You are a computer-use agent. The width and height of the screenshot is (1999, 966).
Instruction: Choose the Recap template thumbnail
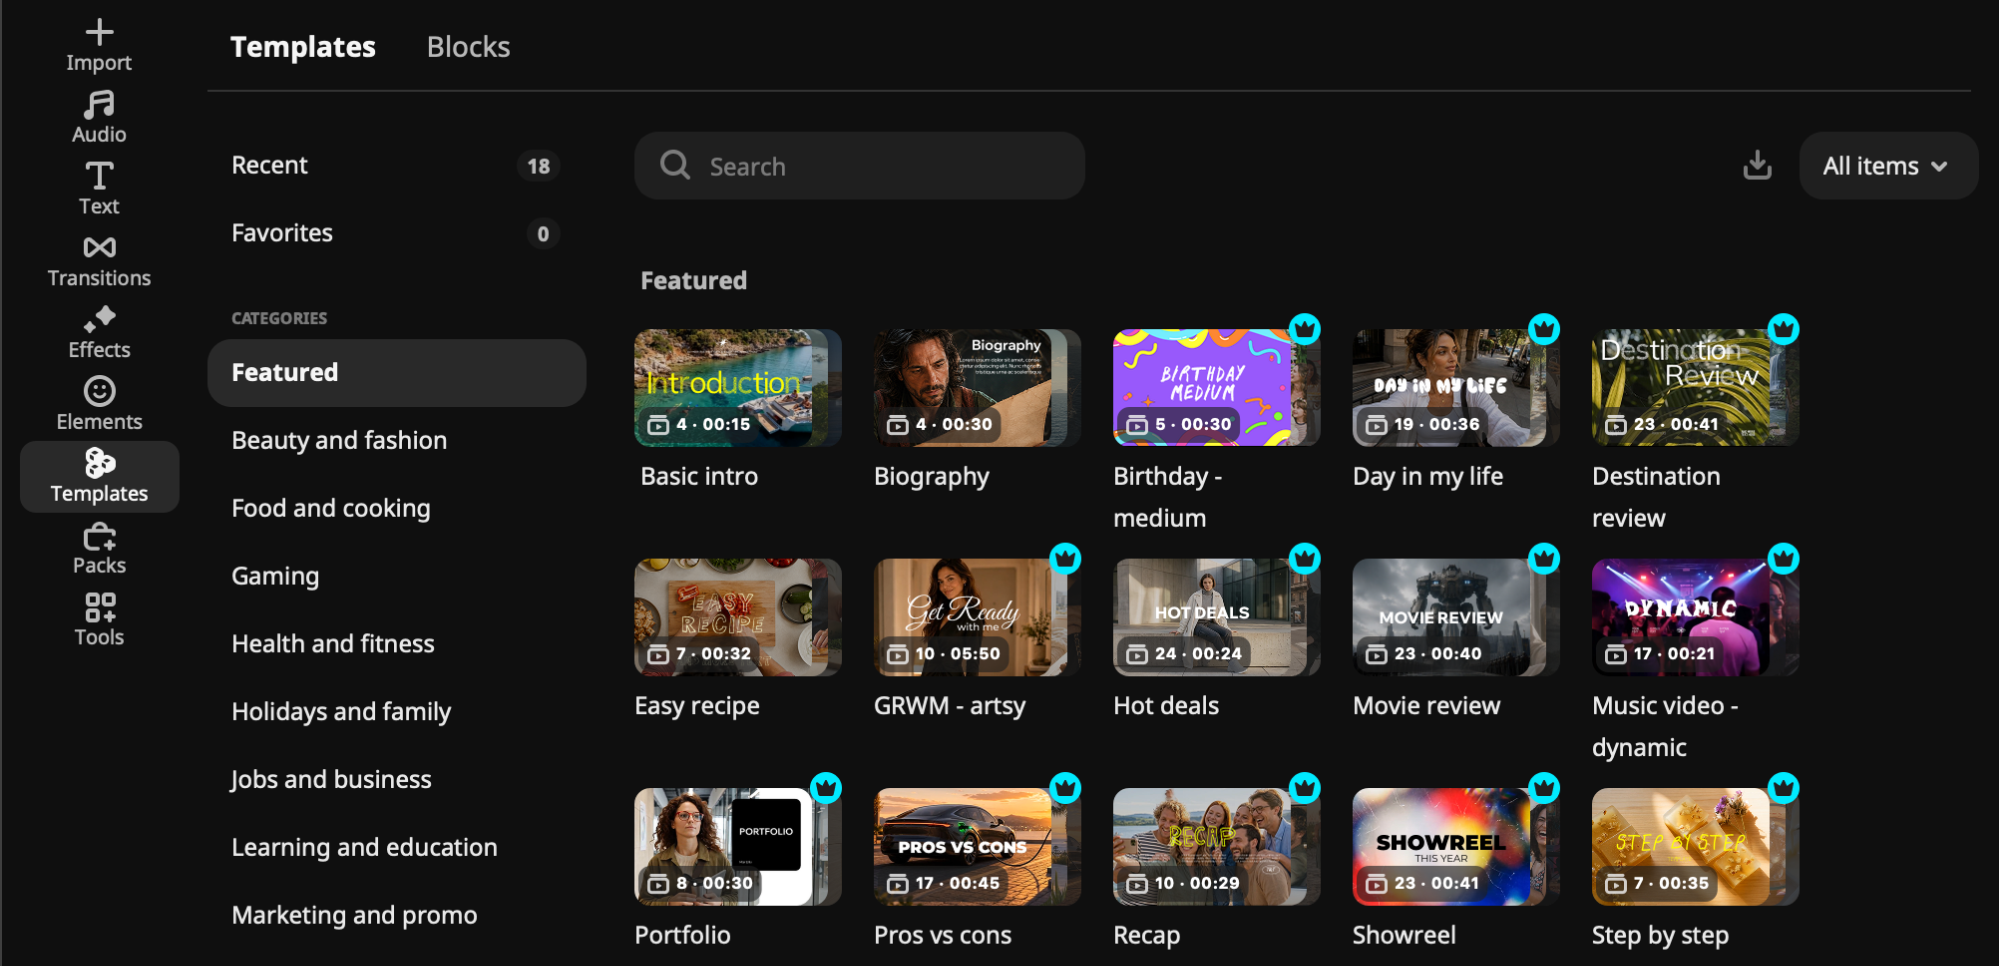click(1216, 847)
